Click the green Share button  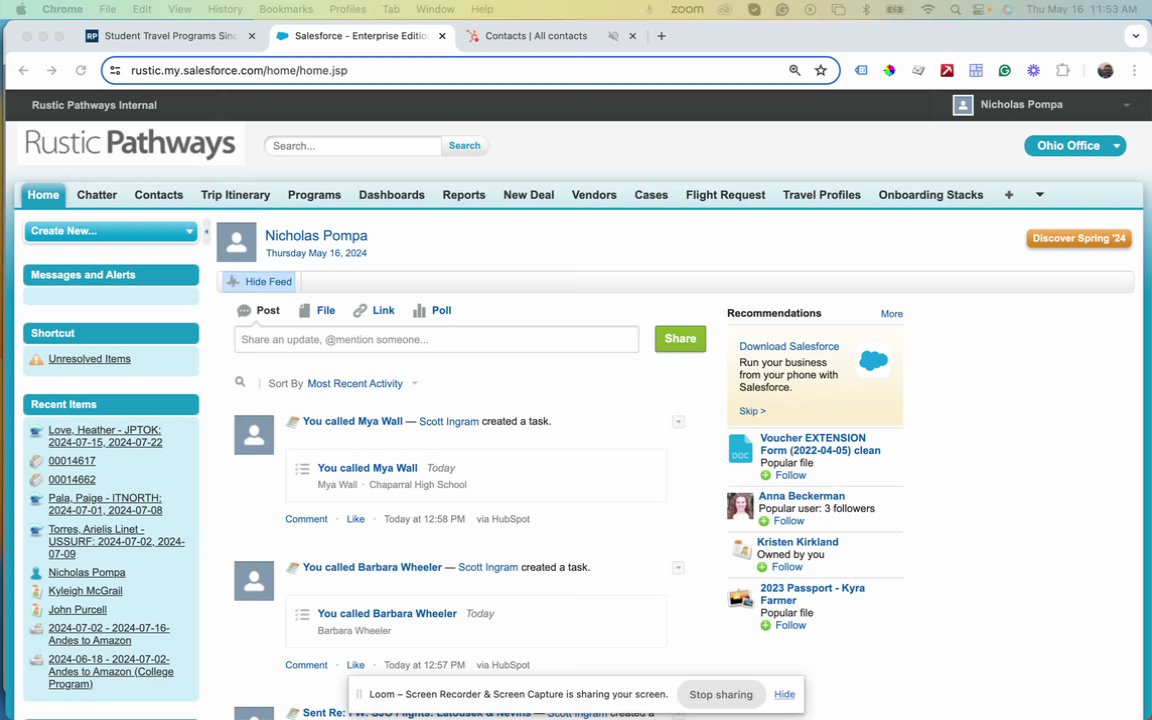click(680, 339)
